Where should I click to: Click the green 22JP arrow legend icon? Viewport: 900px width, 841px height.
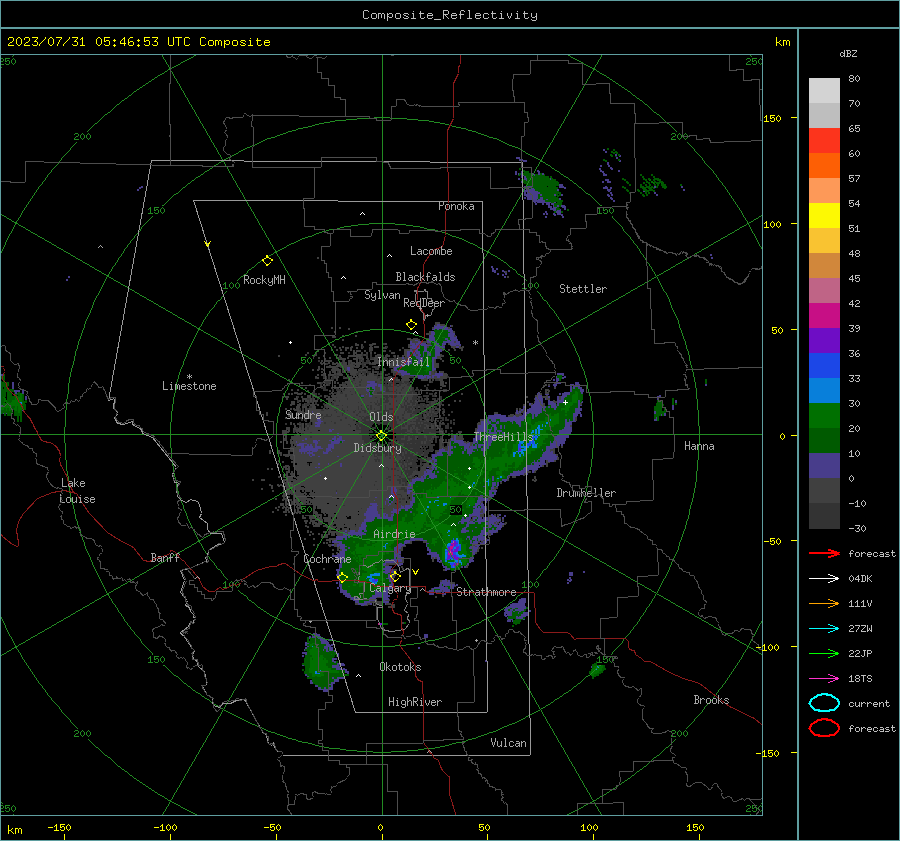coord(824,653)
